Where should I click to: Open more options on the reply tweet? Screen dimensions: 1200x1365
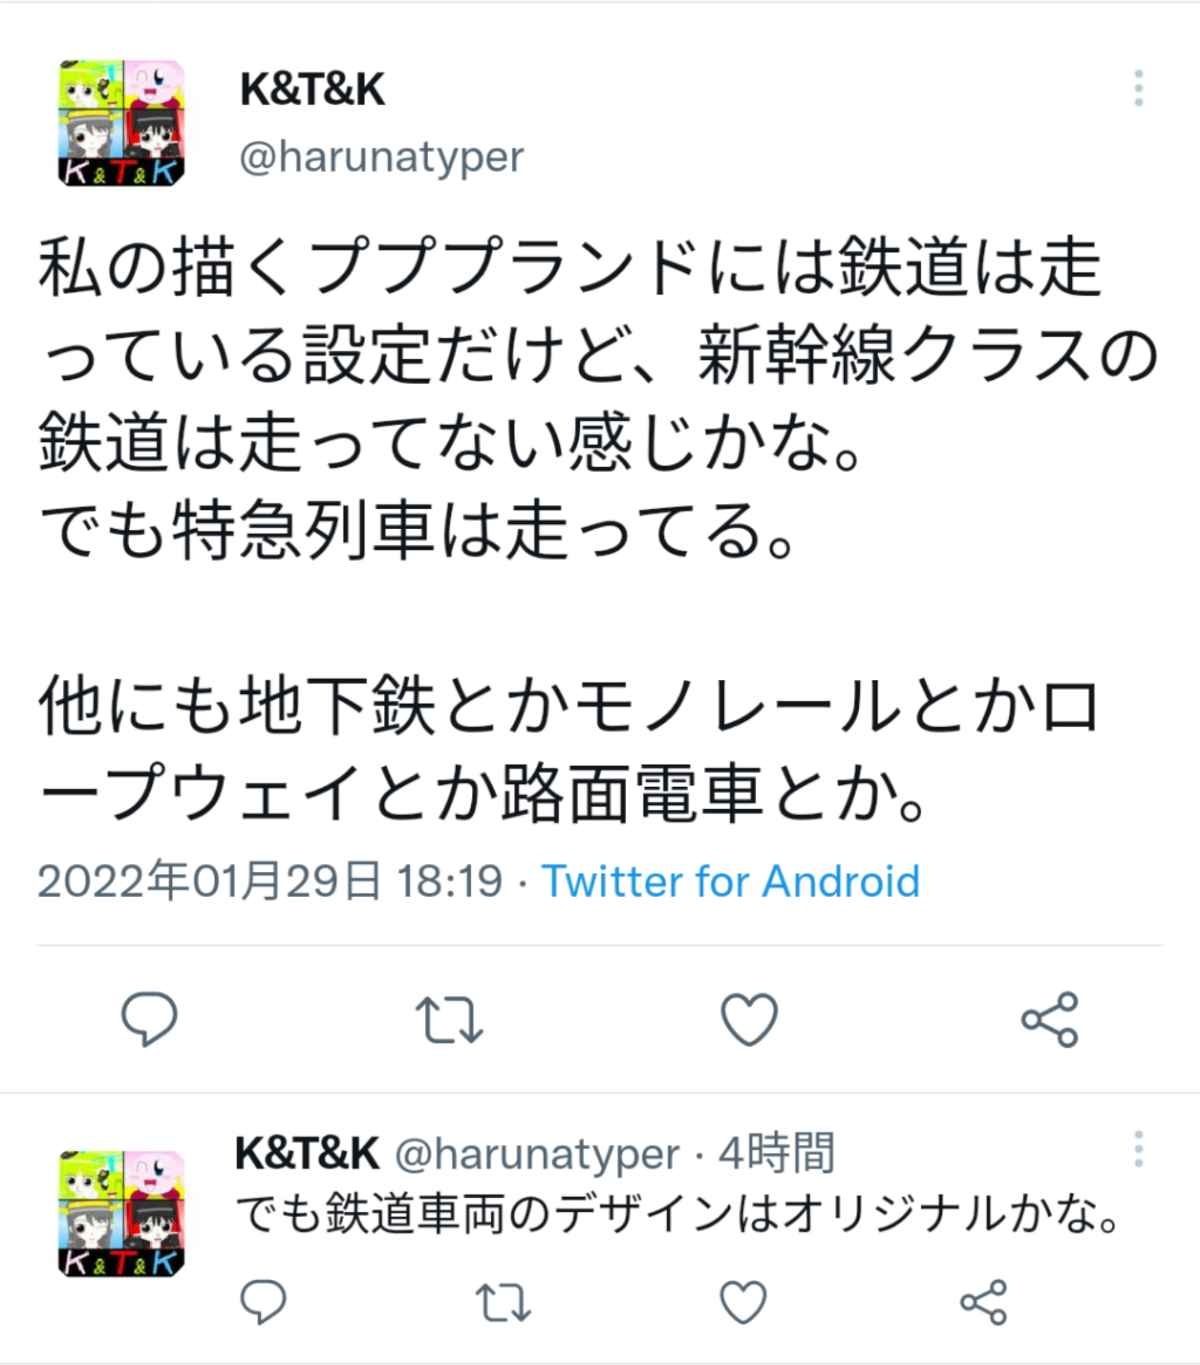(x=1138, y=1149)
